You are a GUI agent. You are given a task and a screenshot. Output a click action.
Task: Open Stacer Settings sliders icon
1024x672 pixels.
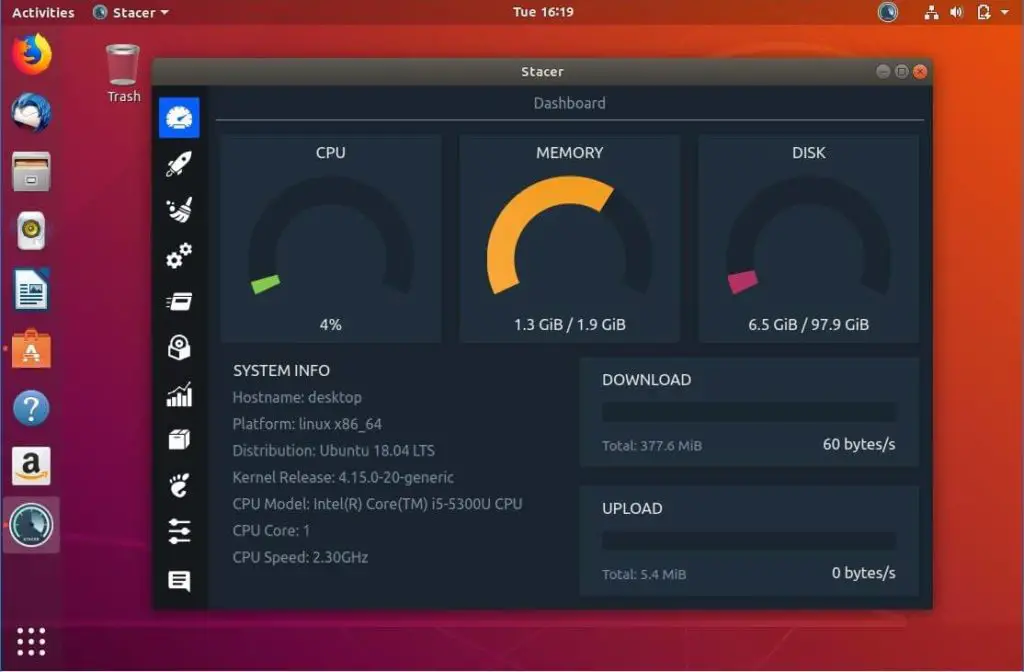click(179, 532)
